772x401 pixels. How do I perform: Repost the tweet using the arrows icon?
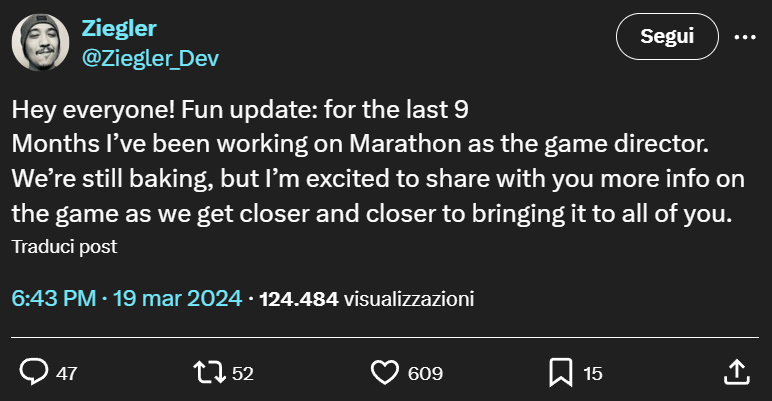tap(209, 373)
